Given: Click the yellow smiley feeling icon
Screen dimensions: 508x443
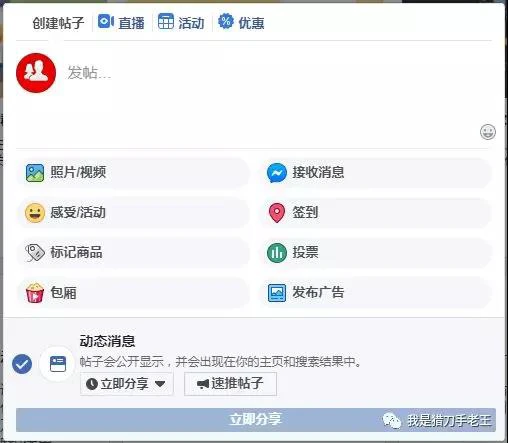Looking at the screenshot, I should pyautogui.click(x=35, y=213).
